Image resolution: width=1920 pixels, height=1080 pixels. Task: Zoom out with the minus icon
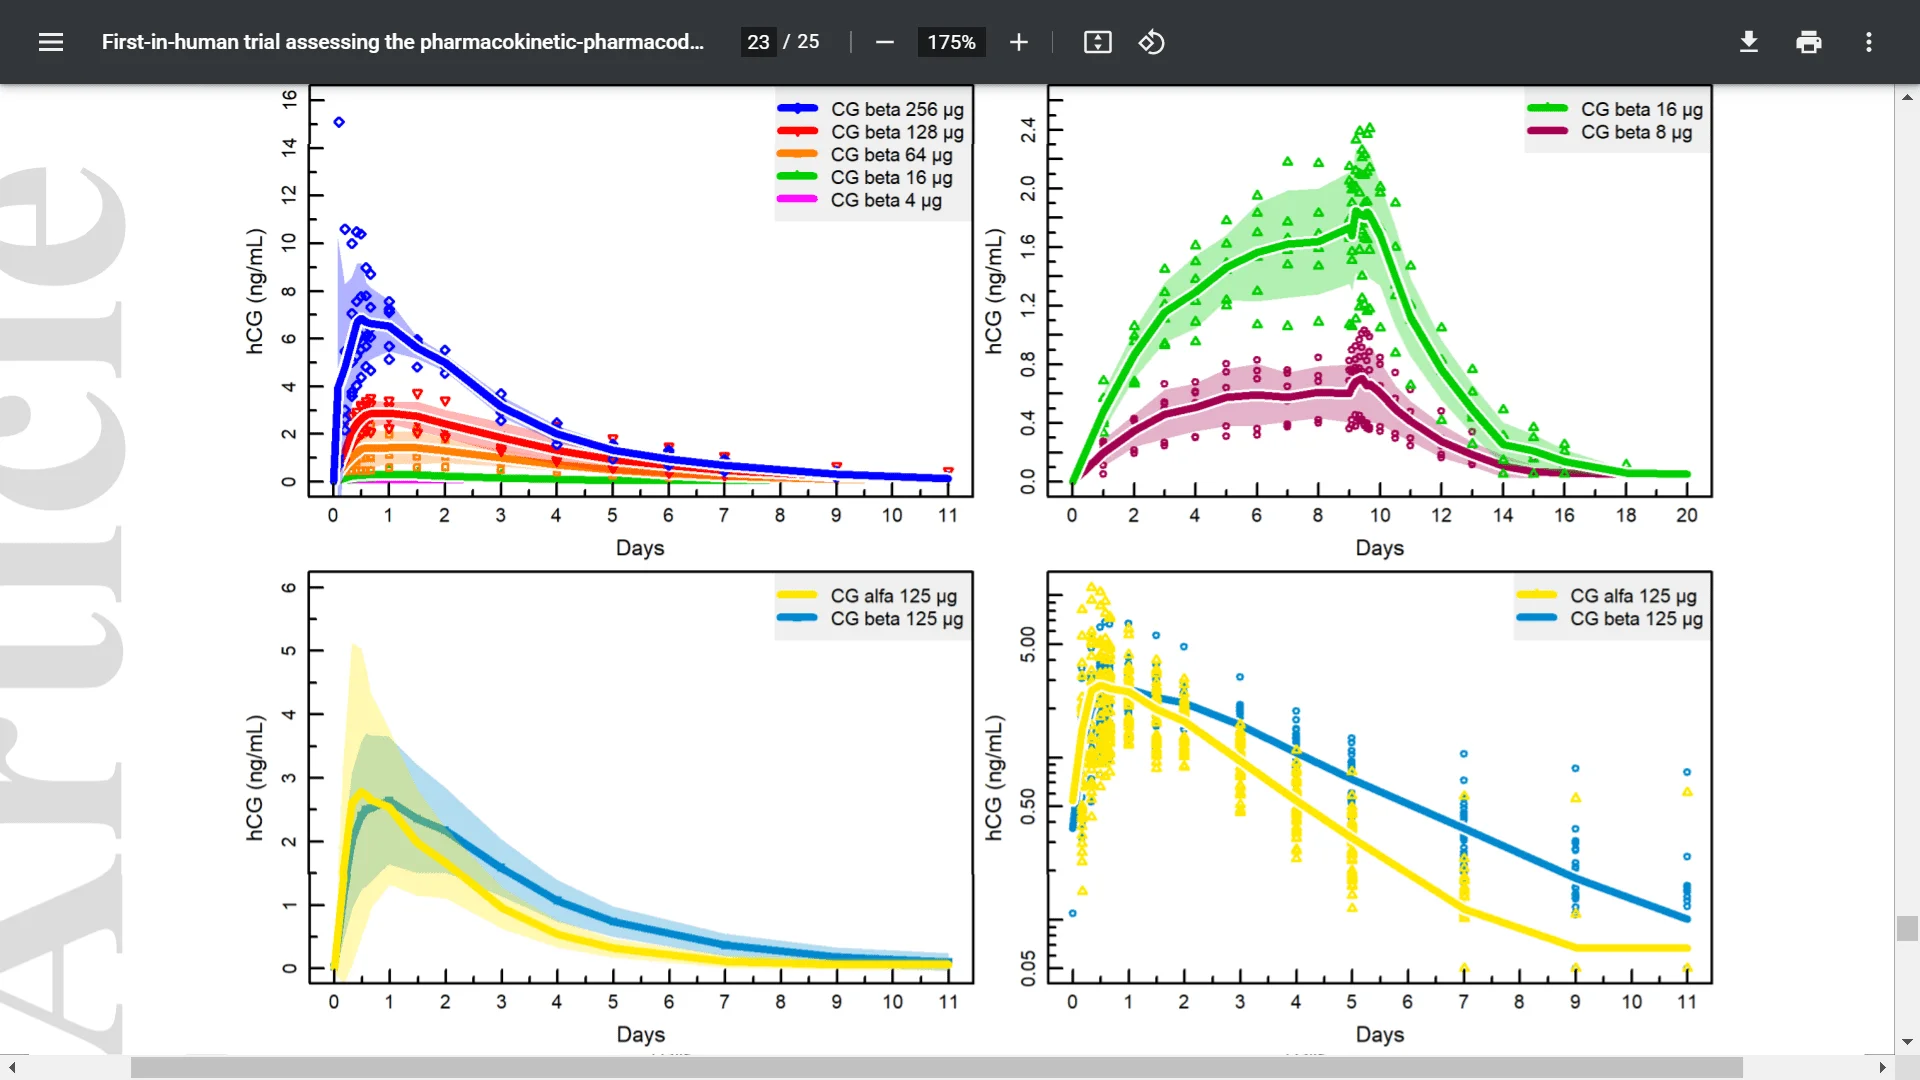[x=884, y=42]
